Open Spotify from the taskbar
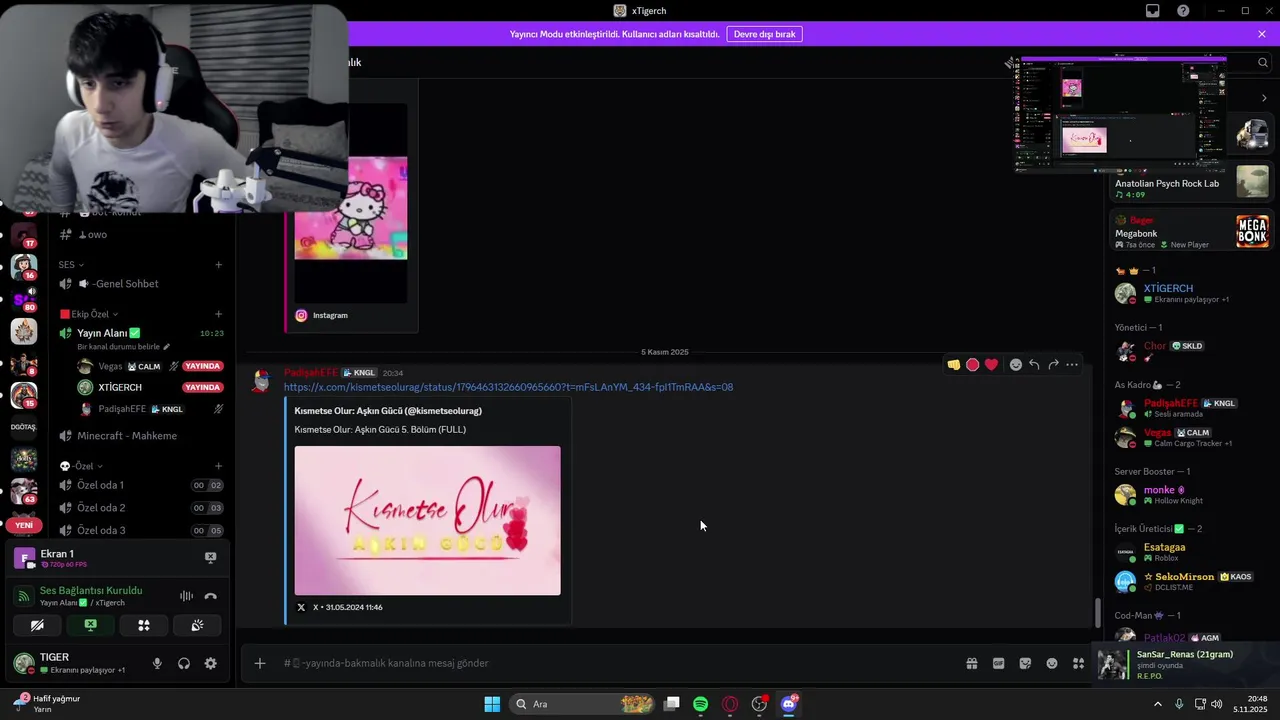The height and width of the screenshot is (720, 1280). (x=700, y=704)
